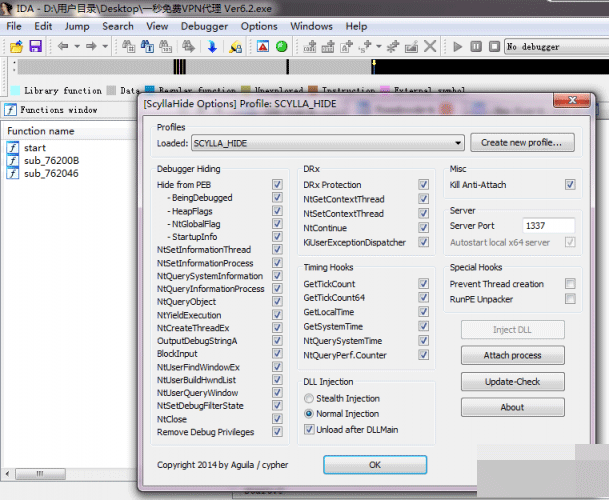This screenshot has width=609, height=500.
Task: Click the save floppy disk icon
Action: point(35,47)
